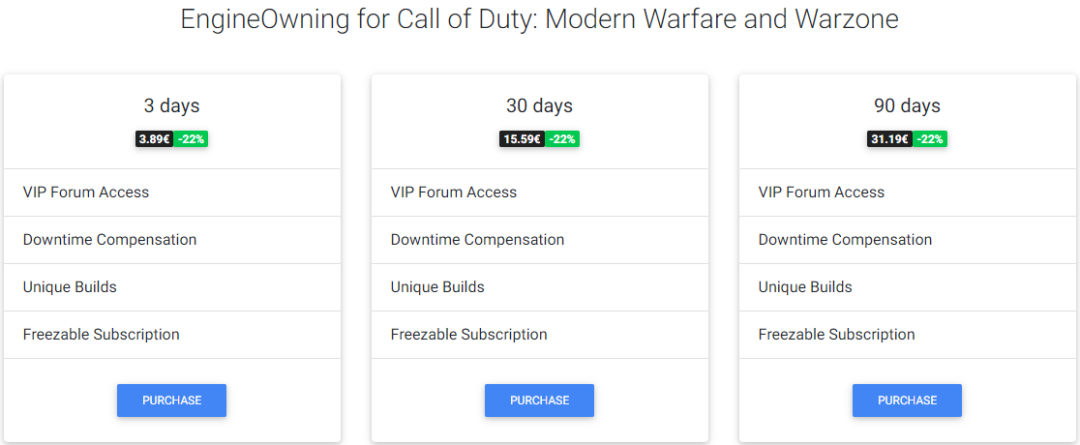Click the -22% discount tag on 90 days plan
Screen dimensions: 1080x445
pyautogui.click(x=930, y=139)
